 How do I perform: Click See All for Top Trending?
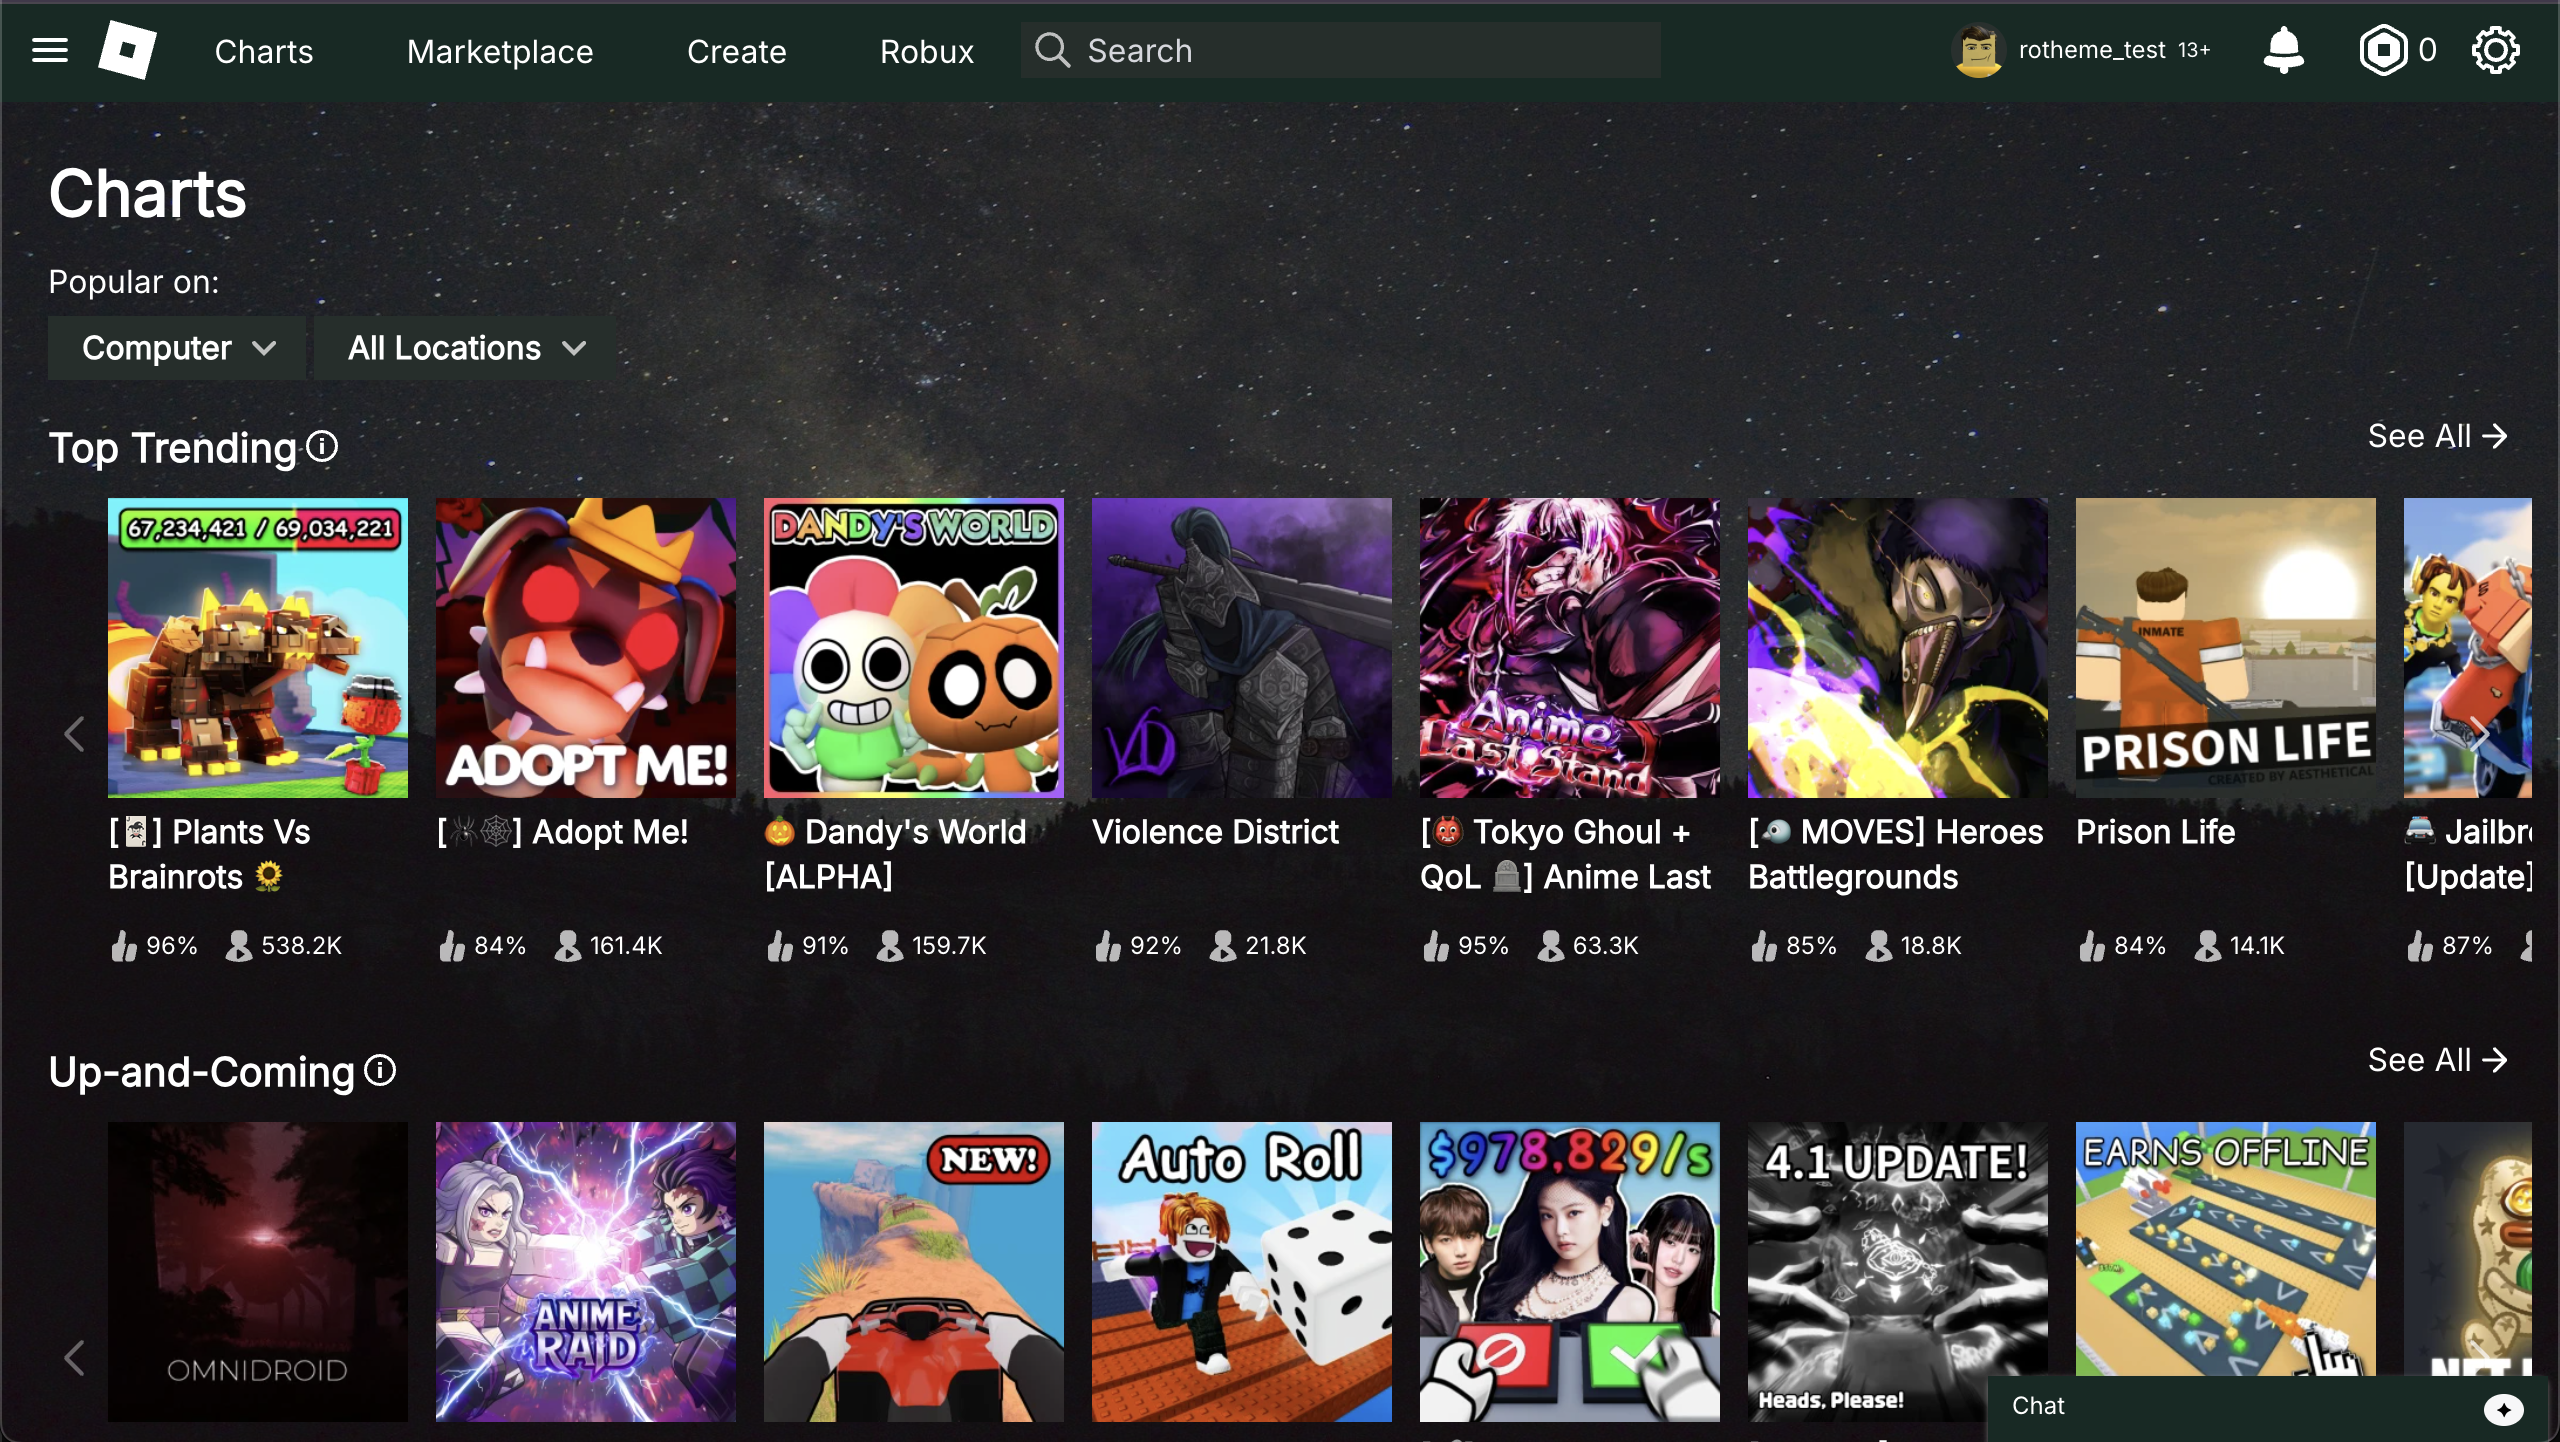pos(2437,436)
